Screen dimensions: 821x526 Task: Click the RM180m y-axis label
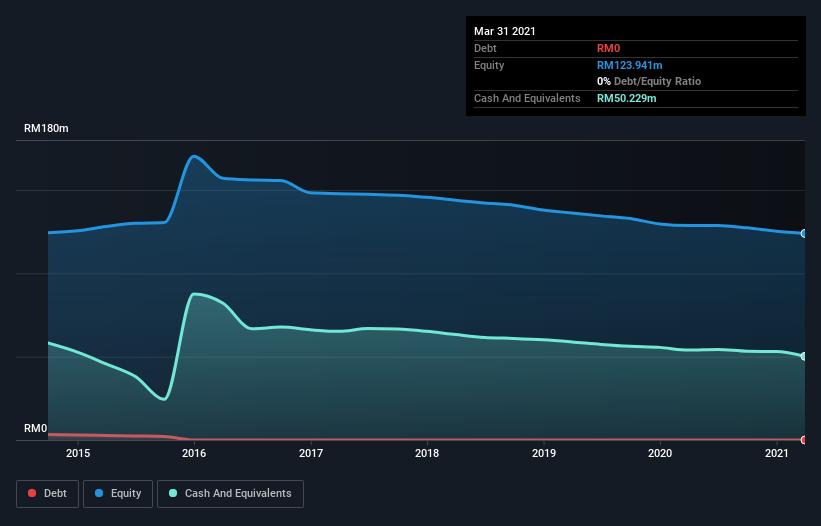click(x=46, y=128)
